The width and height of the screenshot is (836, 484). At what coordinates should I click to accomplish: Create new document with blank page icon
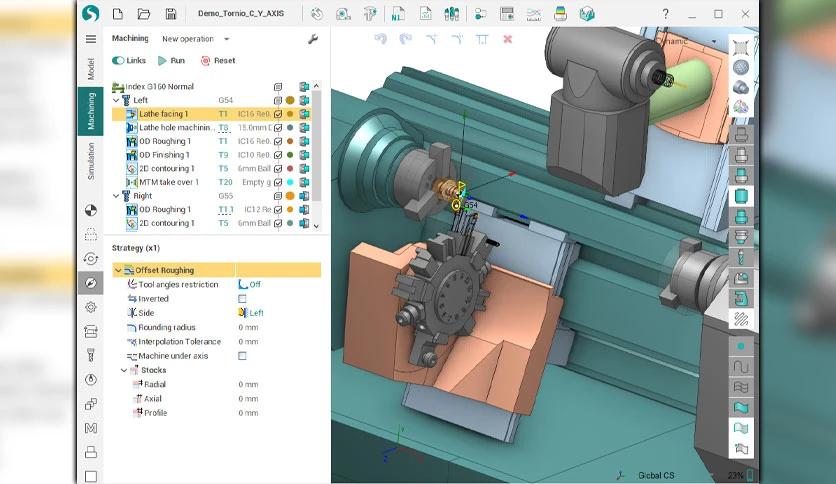click(x=118, y=14)
